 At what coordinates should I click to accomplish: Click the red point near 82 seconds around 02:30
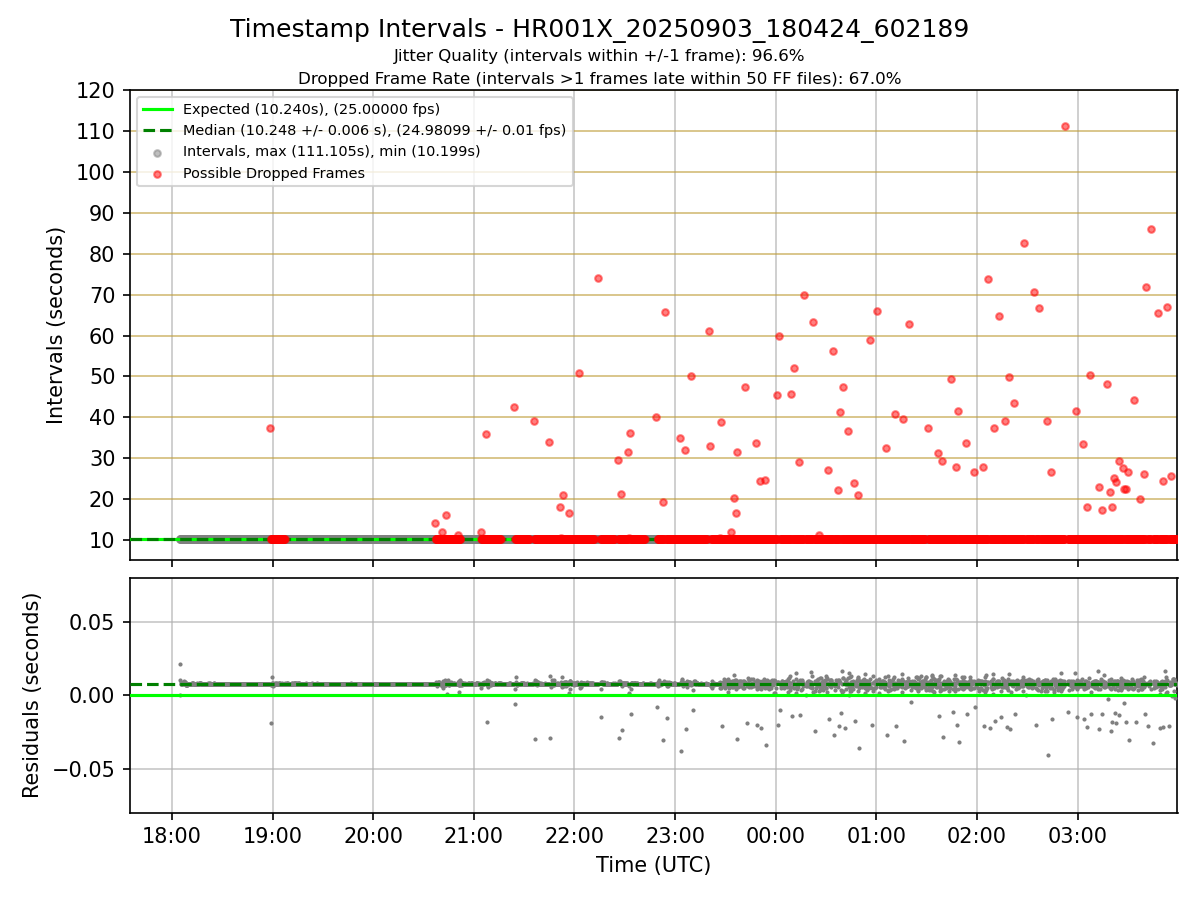1024,243
